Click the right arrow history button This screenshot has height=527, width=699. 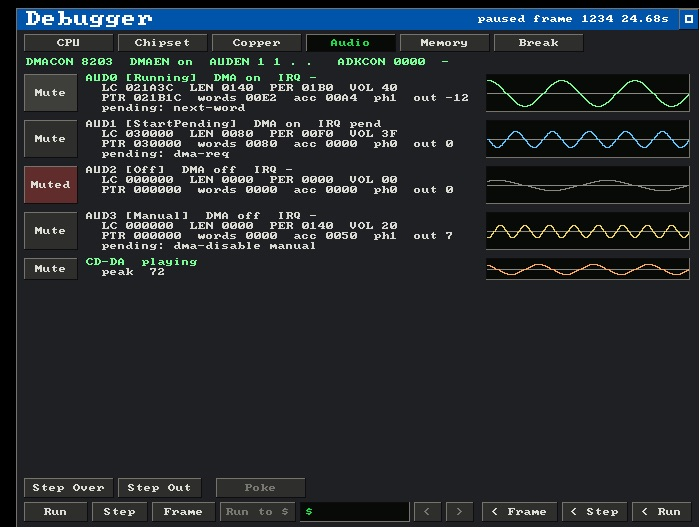click(x=459, y=512)
